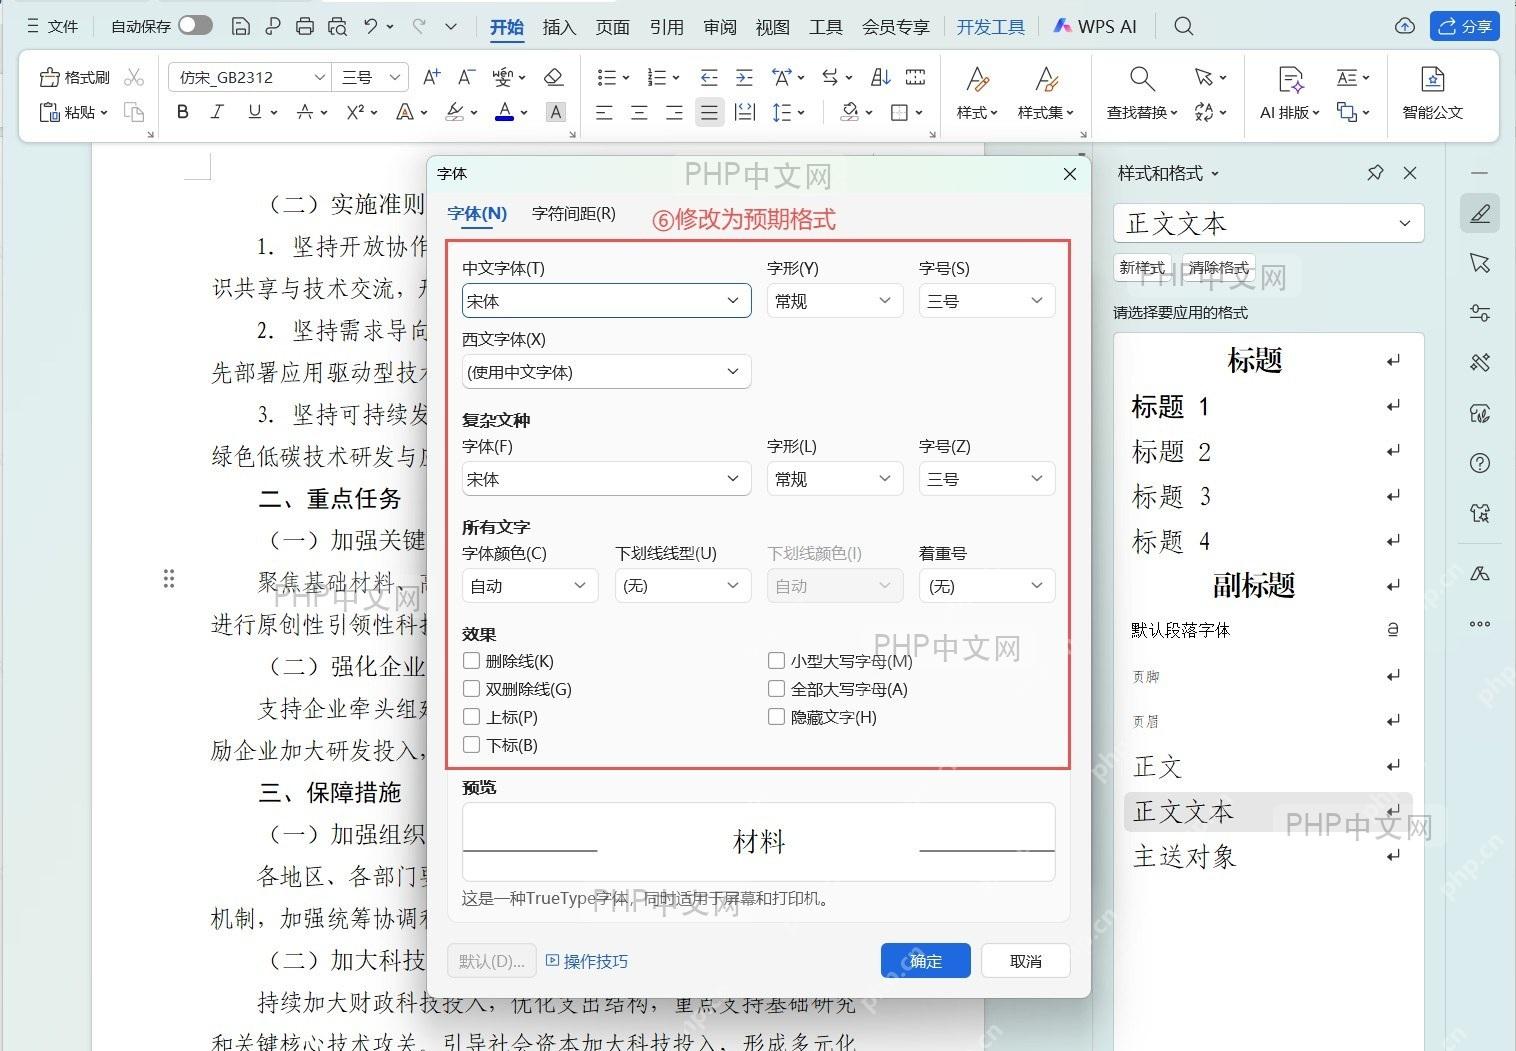Check 全部大写字母(A) all caps

(776, 688)
